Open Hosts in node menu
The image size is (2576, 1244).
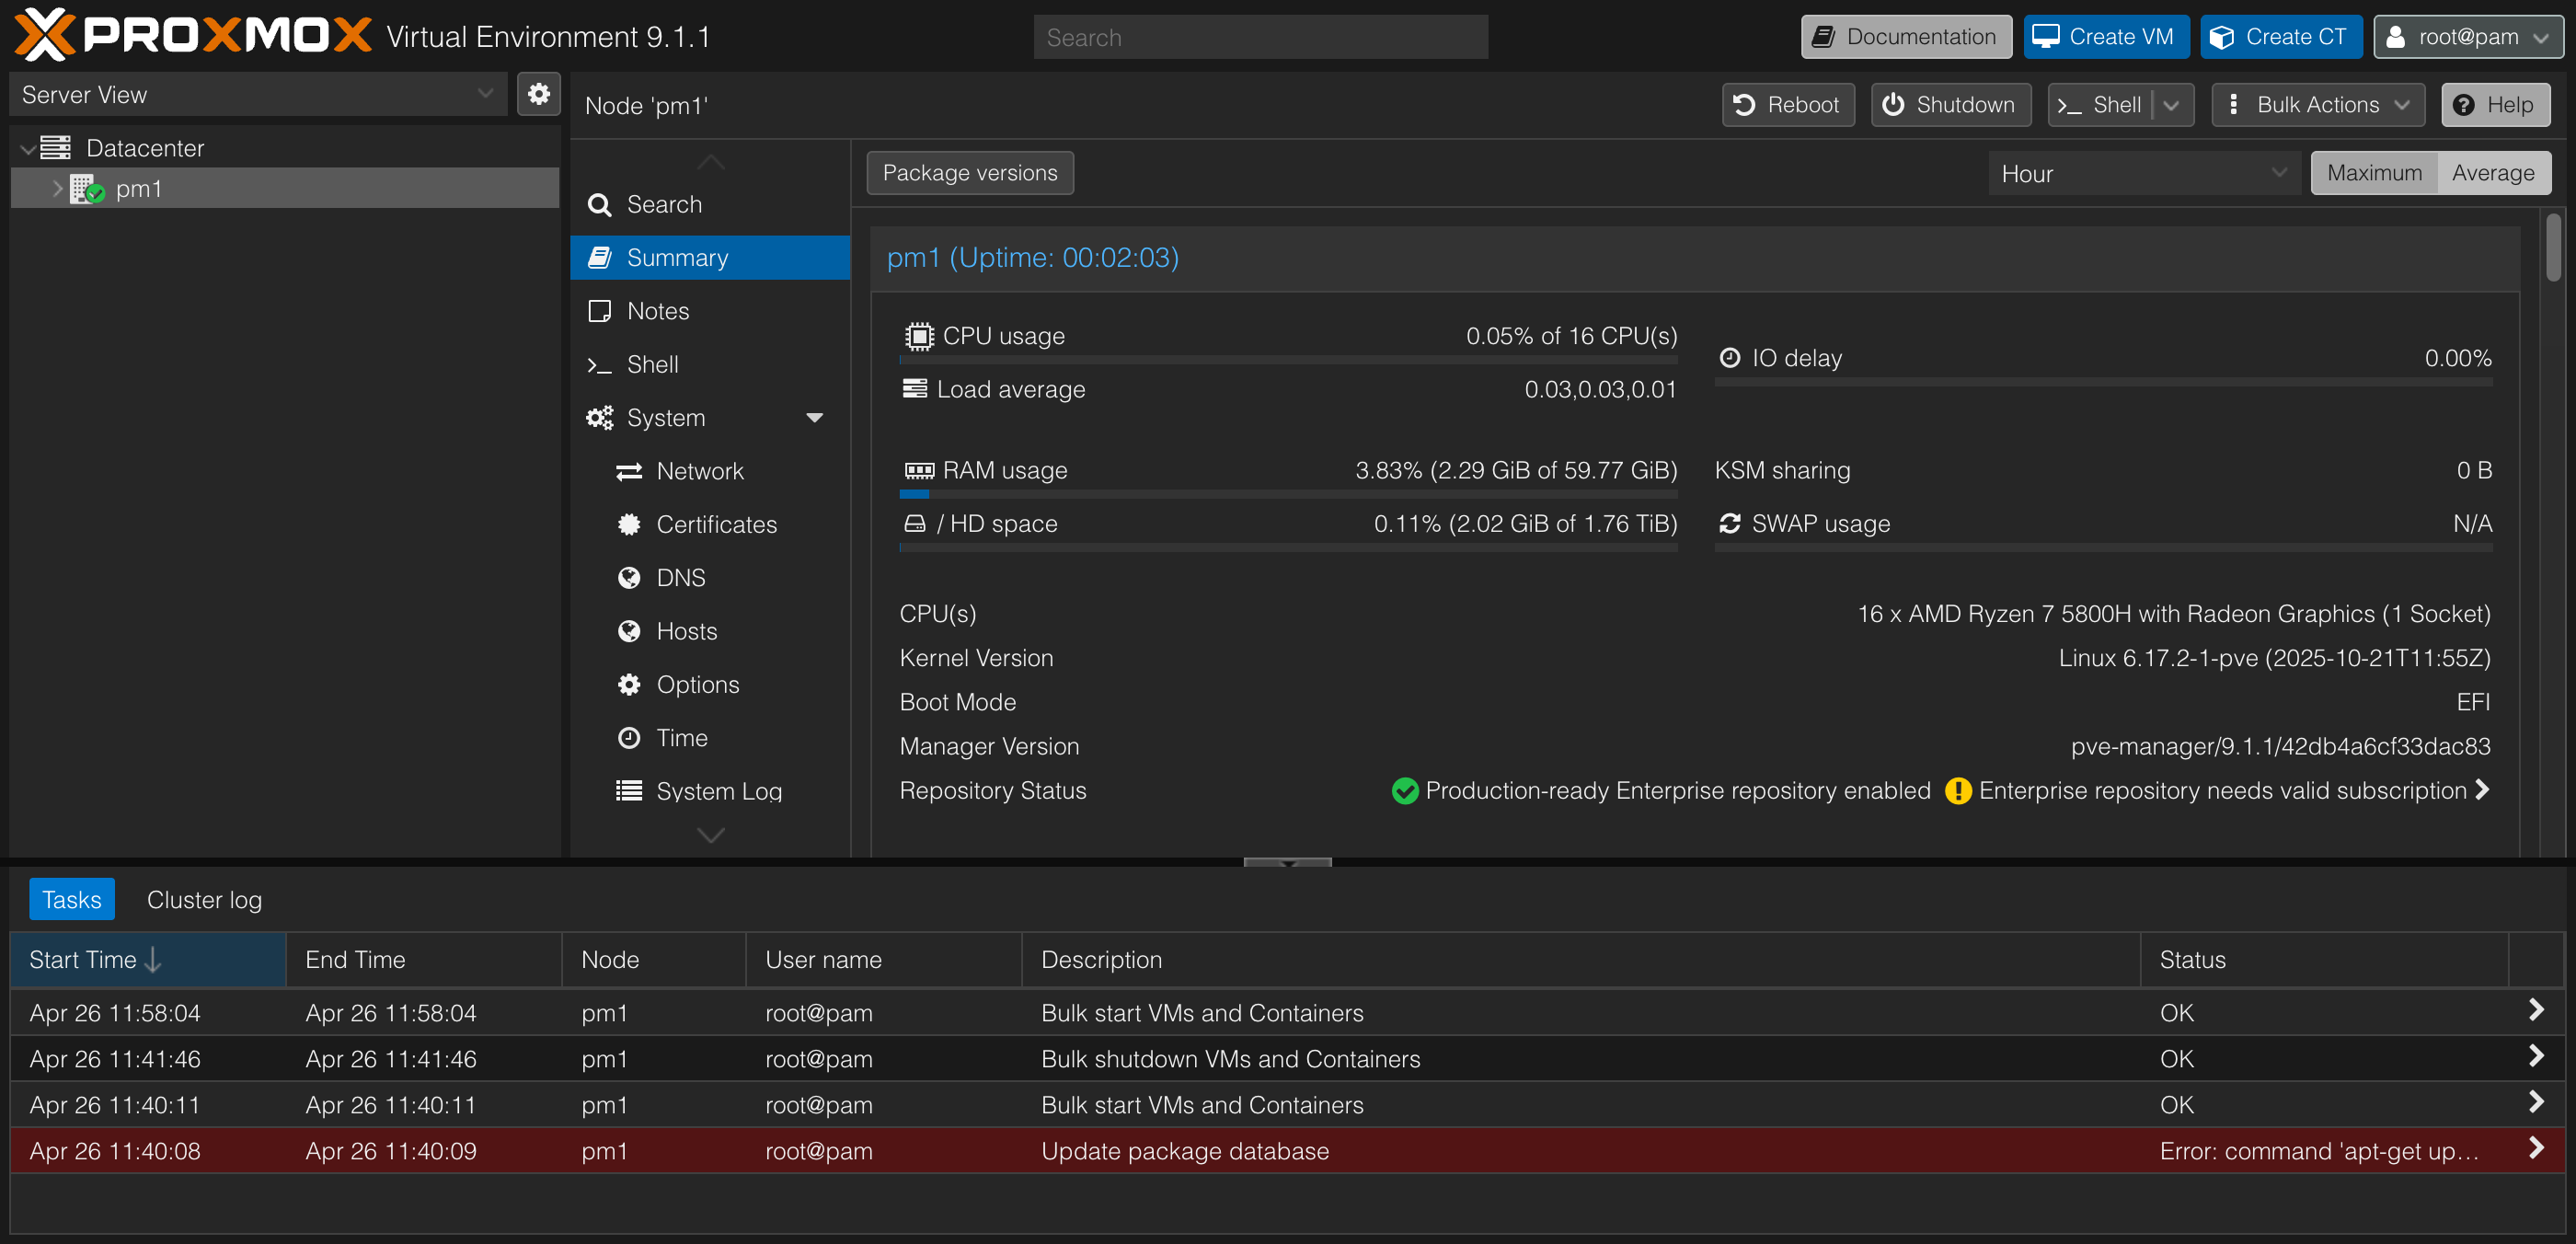point(710,631)
